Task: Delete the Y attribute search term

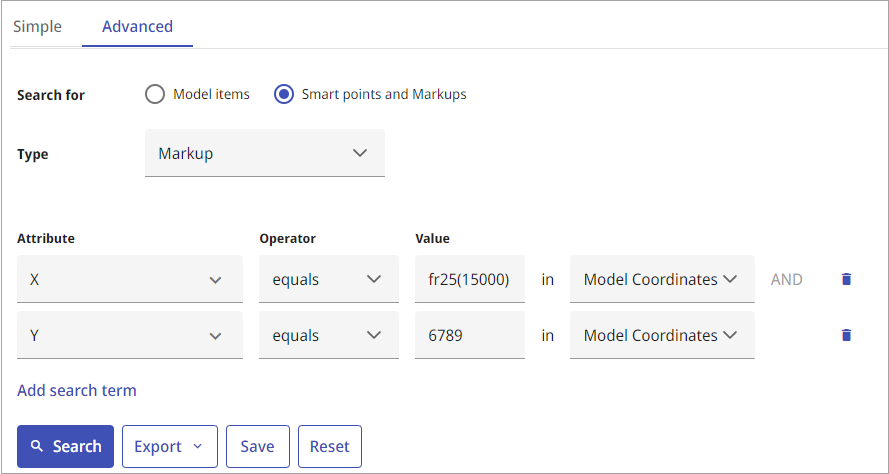Action: coord(846,335)
